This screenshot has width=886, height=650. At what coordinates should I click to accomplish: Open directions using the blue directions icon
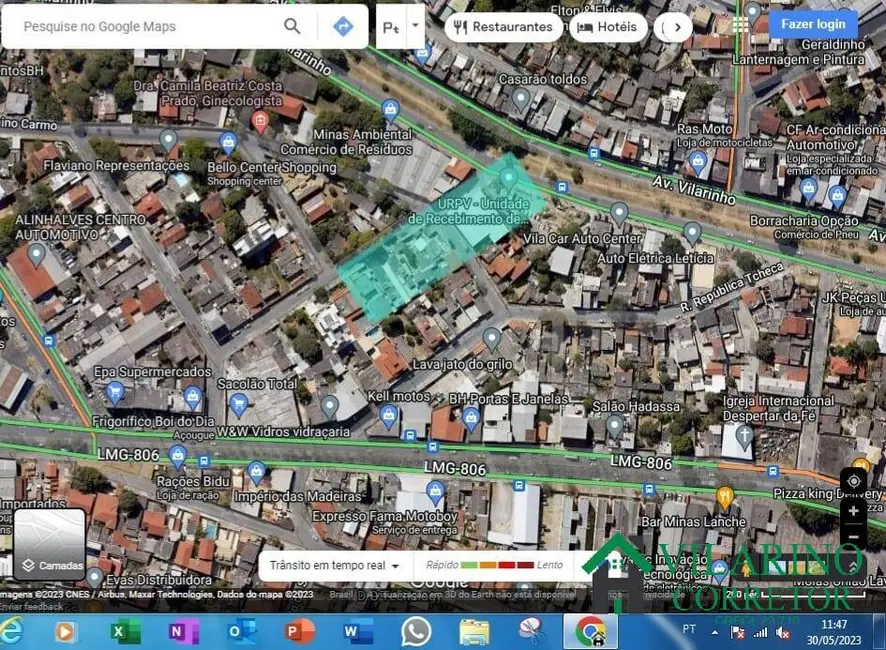click(x=343, y=26)
